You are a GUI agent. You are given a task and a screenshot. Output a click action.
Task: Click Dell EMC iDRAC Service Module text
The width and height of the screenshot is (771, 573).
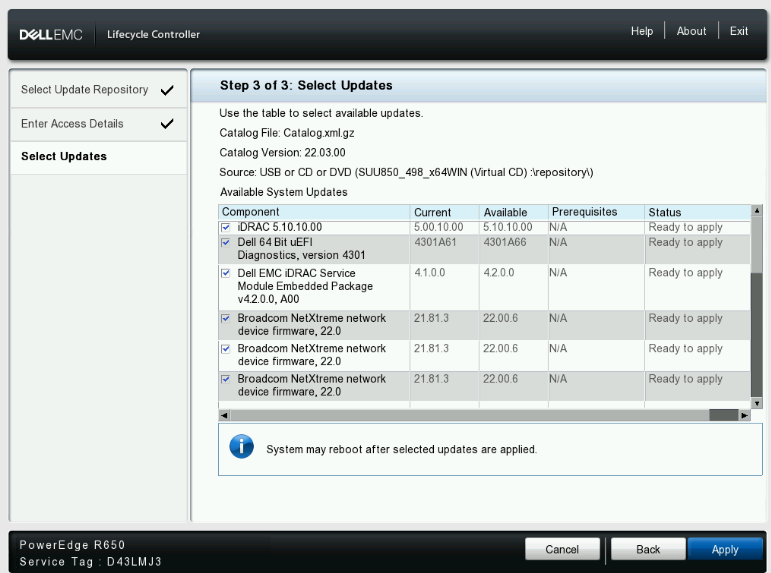tap(305, 286)
